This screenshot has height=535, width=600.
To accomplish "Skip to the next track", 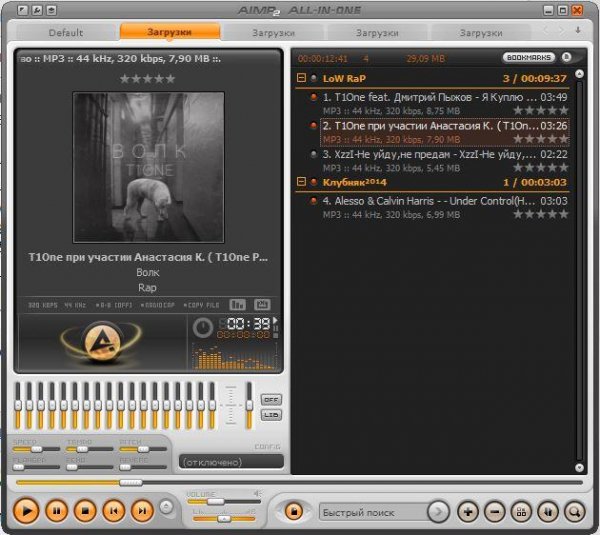I will tap(142, 510).
